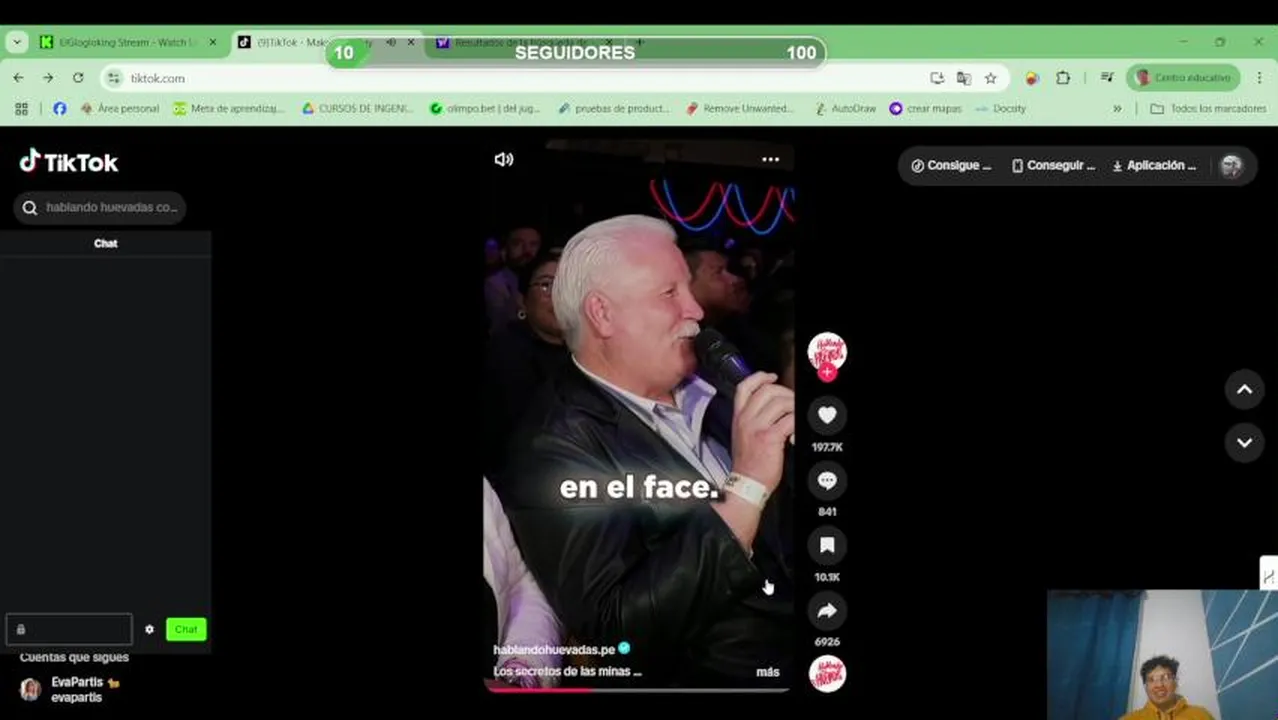Open chat settings gear icon
1278x720 pixels.
tap(149, 629)
